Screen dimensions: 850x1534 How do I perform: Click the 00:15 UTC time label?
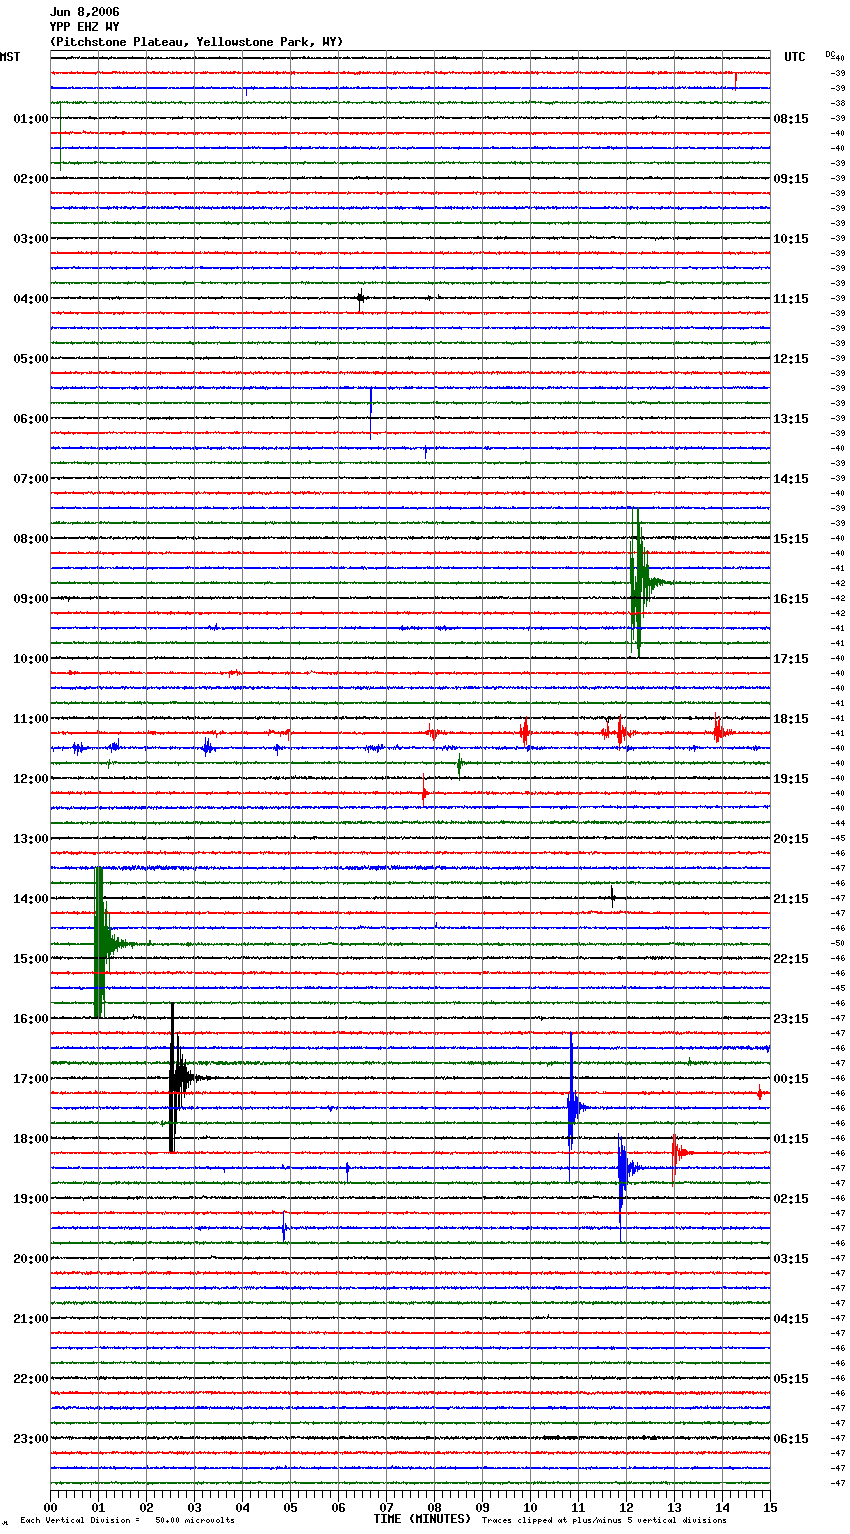(x=791, y=1078)
